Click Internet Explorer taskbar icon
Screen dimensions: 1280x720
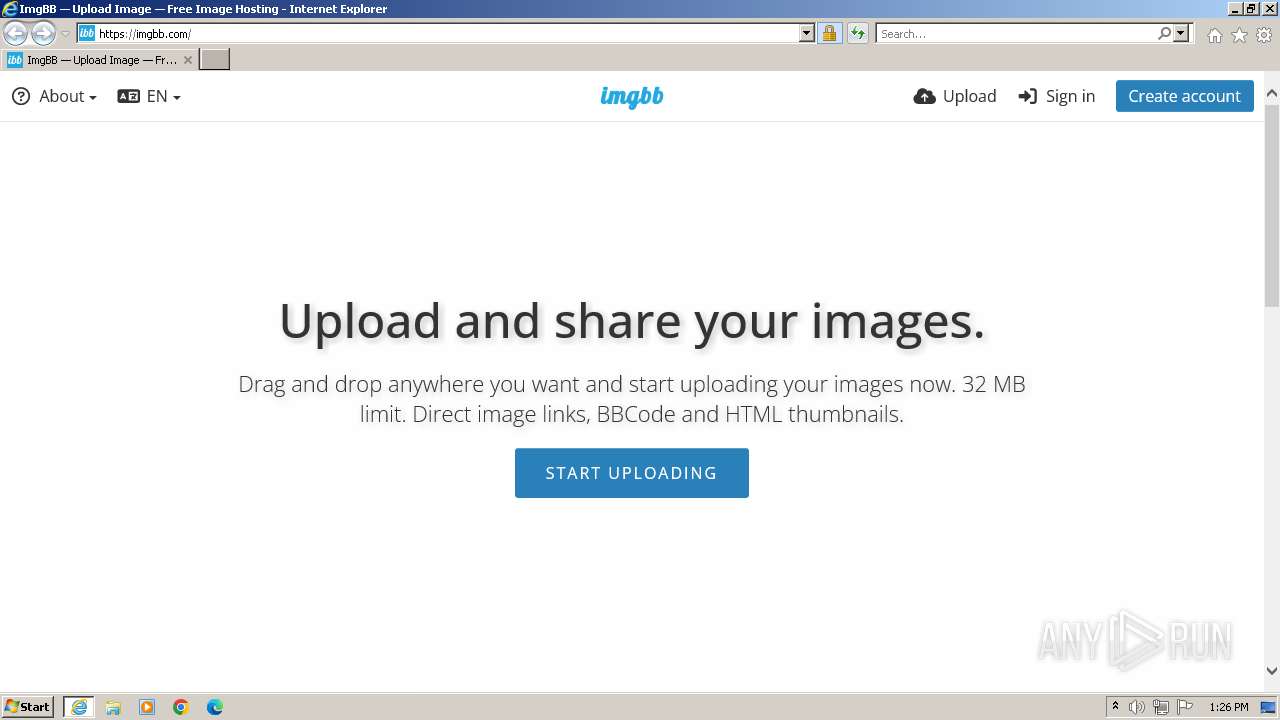[79, 707]
